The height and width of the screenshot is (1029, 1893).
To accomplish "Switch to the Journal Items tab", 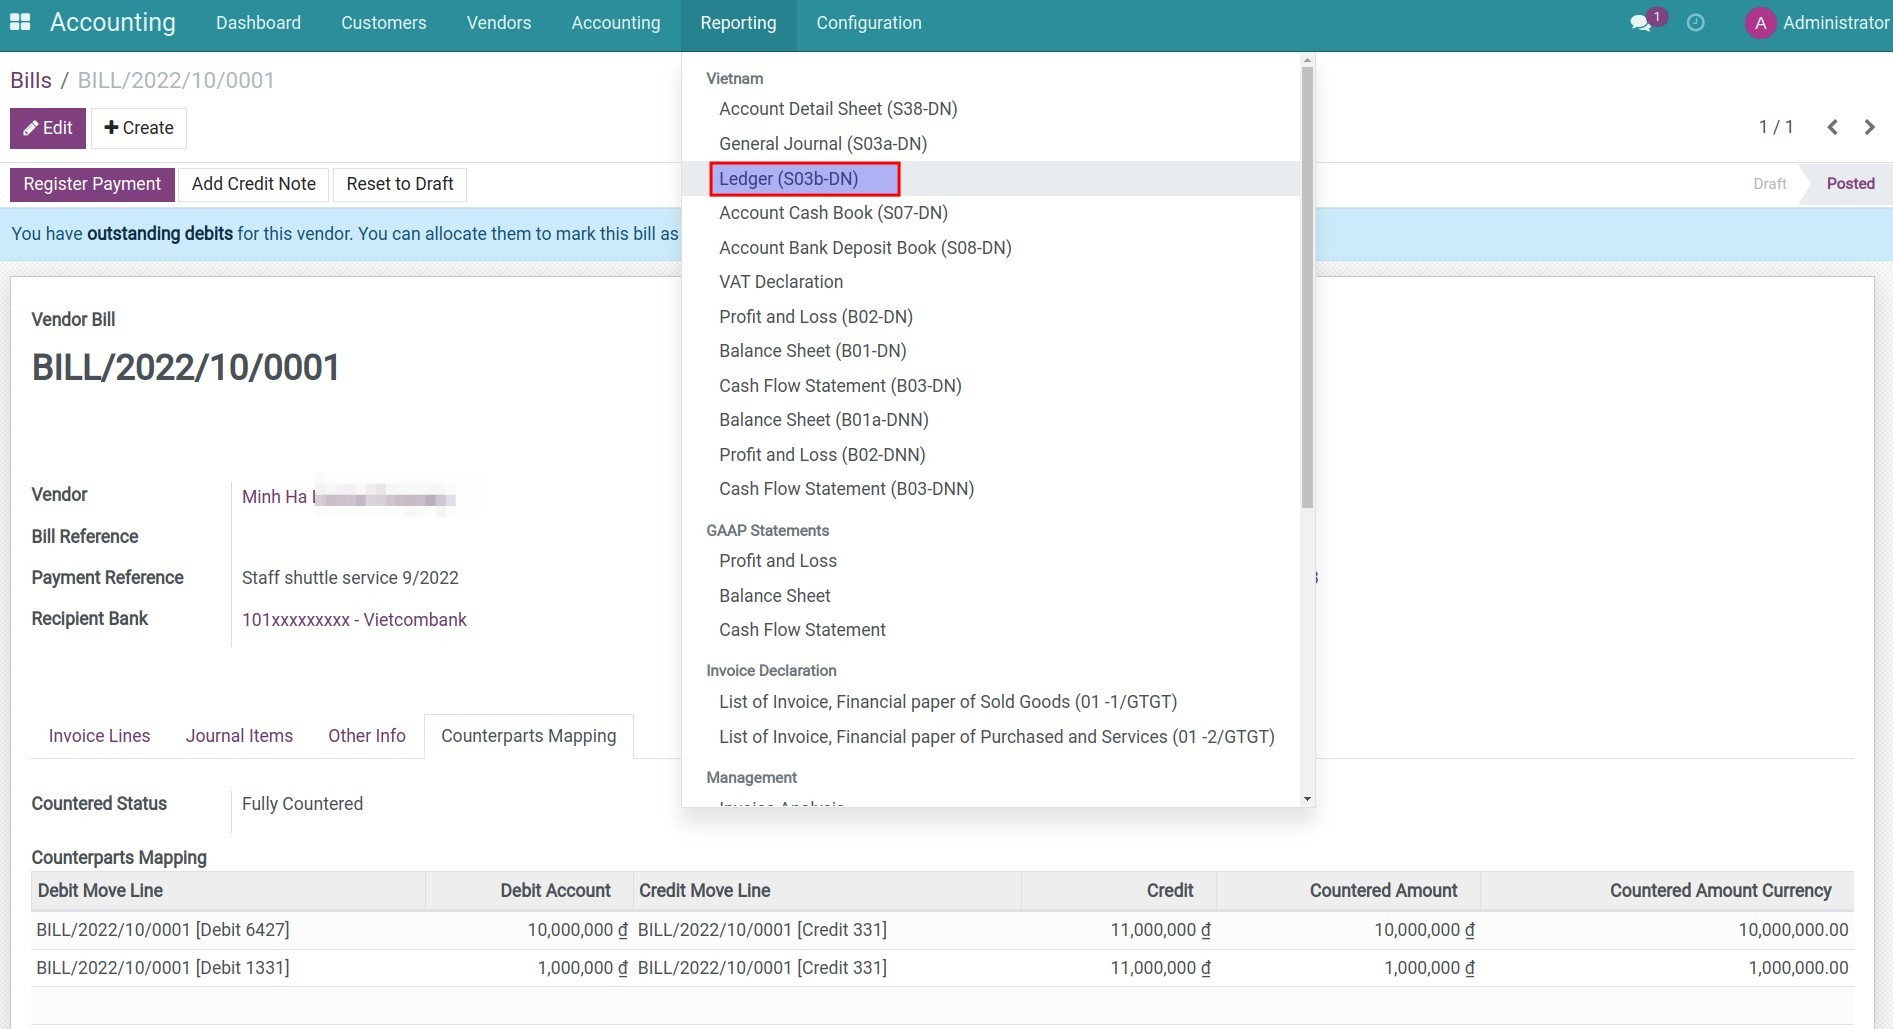I will [239, 736].
